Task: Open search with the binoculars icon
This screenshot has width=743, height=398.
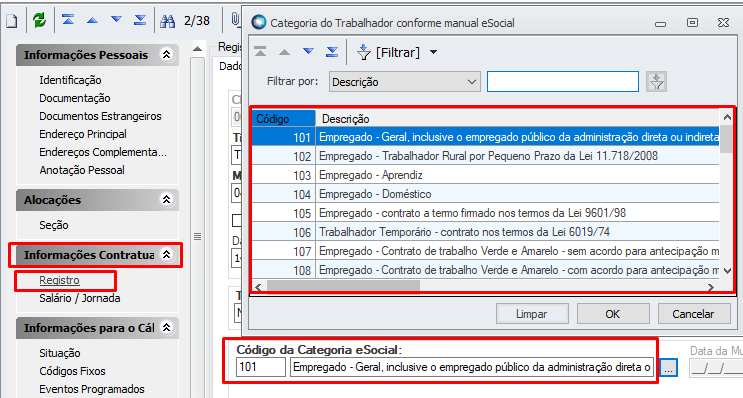Action: click(x=167, y=21)
